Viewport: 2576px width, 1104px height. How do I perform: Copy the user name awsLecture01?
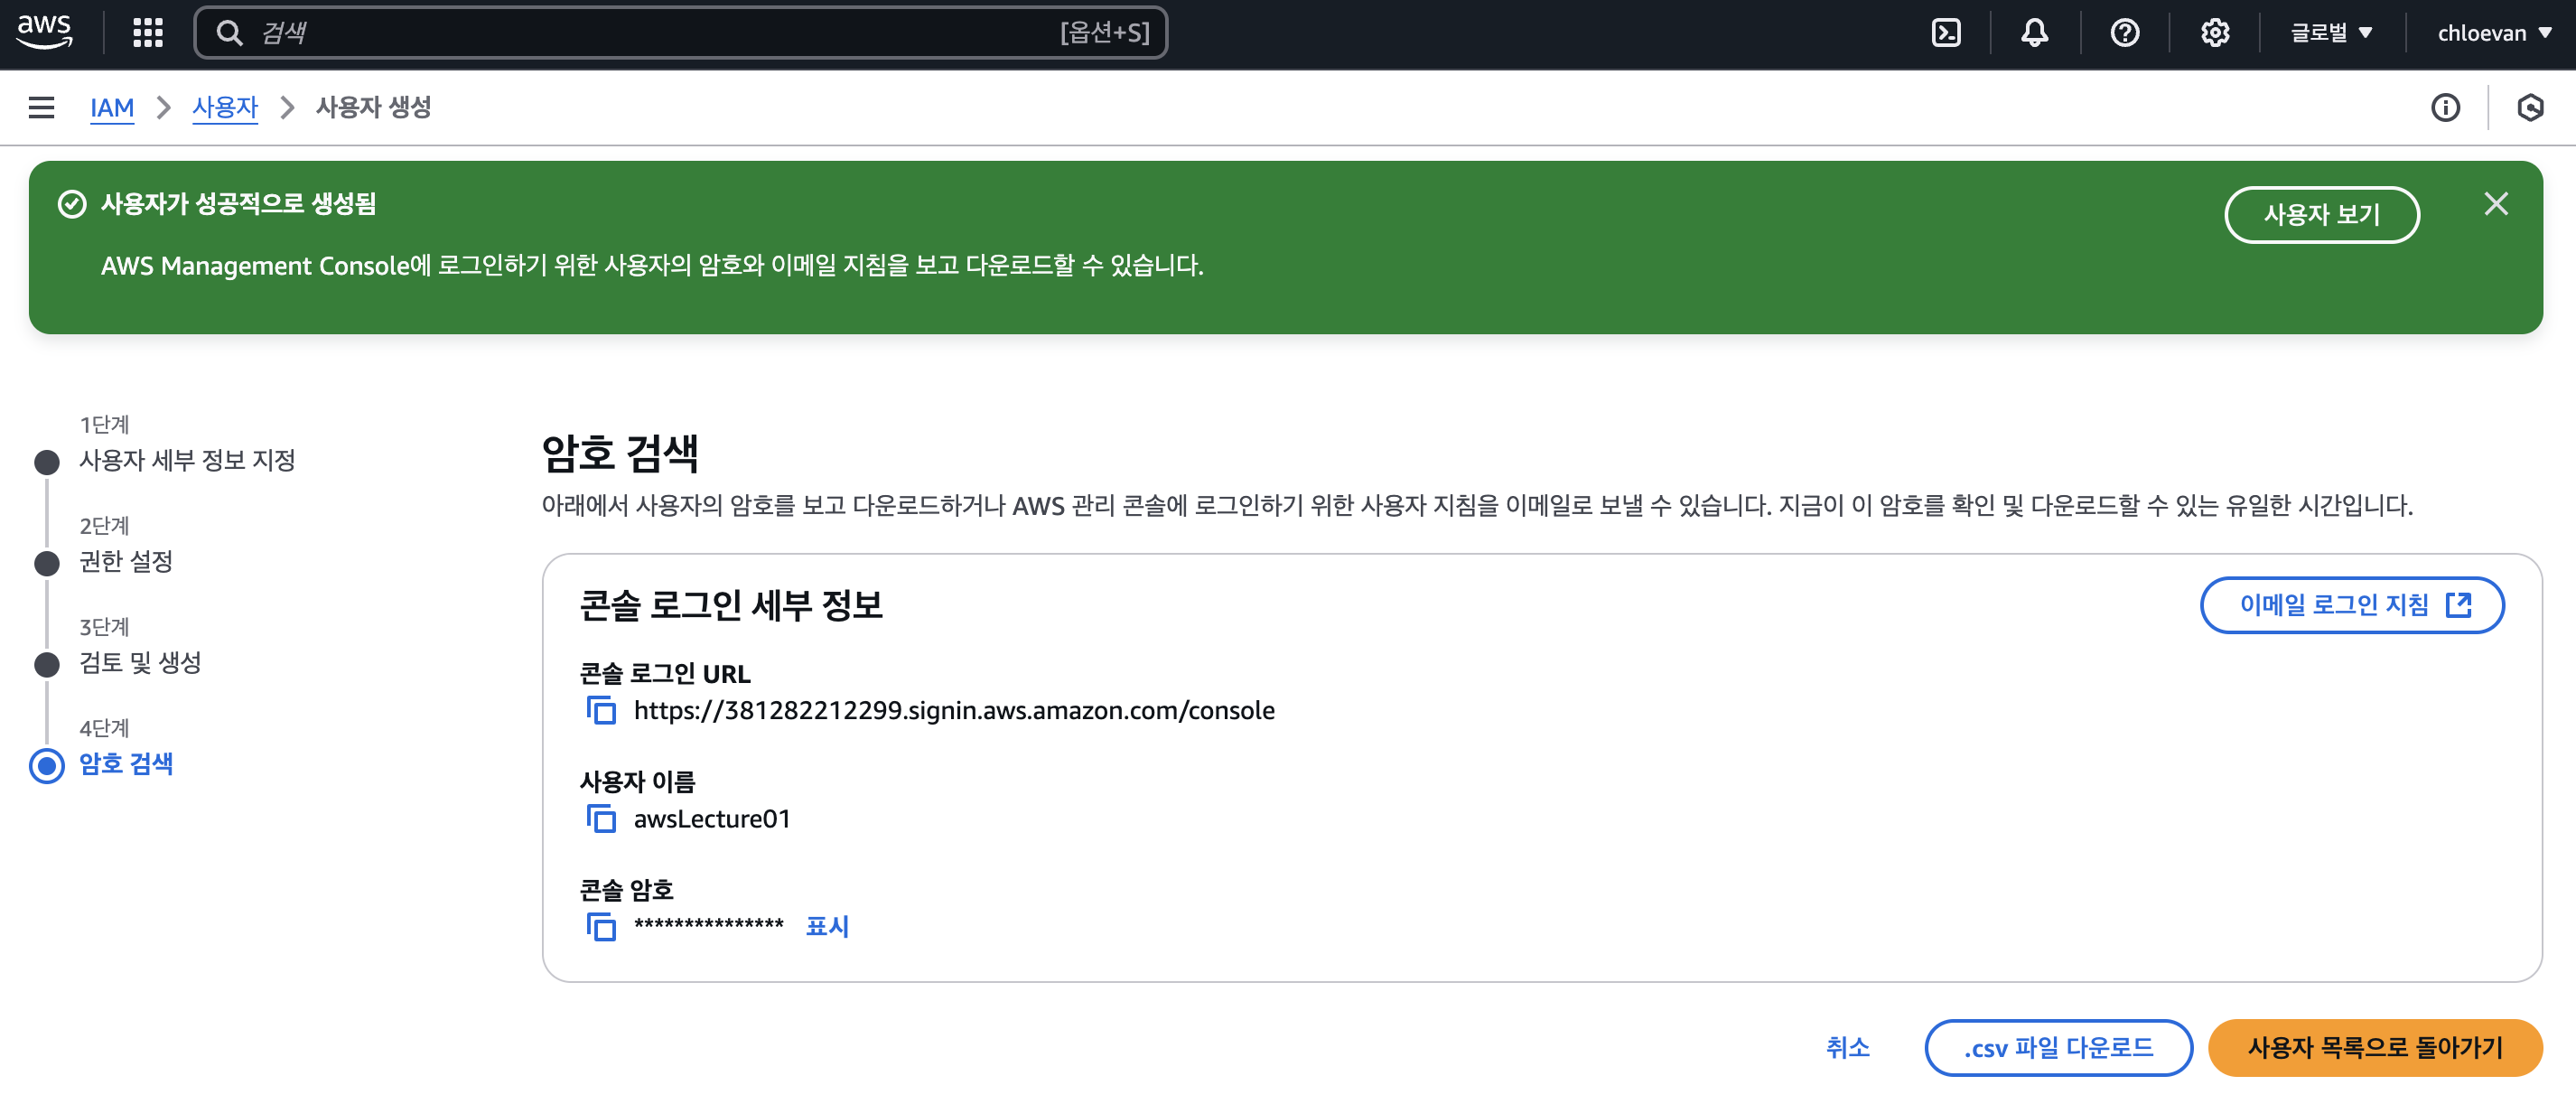601,818
